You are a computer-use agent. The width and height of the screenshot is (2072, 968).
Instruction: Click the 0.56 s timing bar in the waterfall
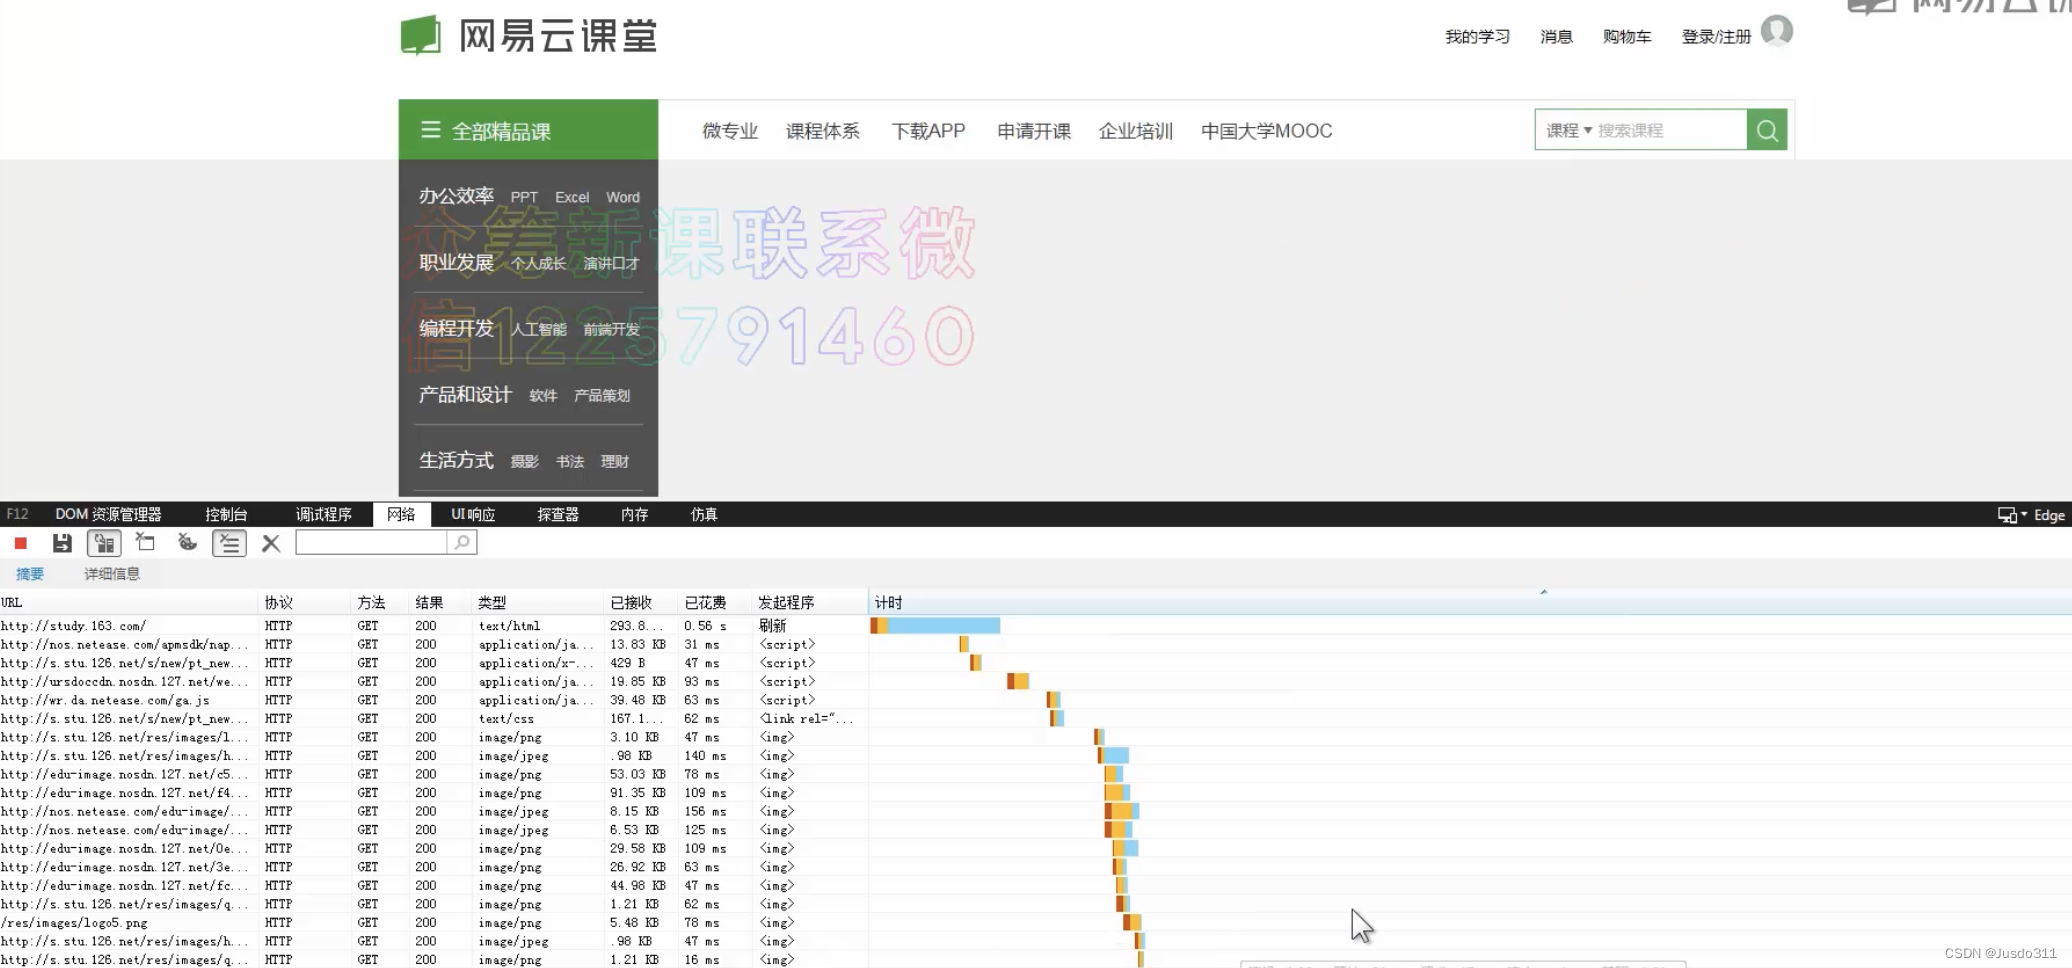[935, 626]
